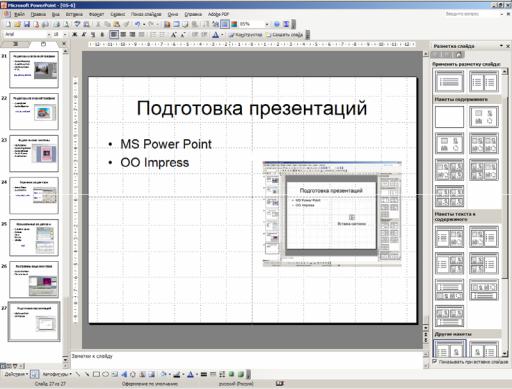
Task: Open the task pane title dropdown arrow
Action: (x=501, y=46)
